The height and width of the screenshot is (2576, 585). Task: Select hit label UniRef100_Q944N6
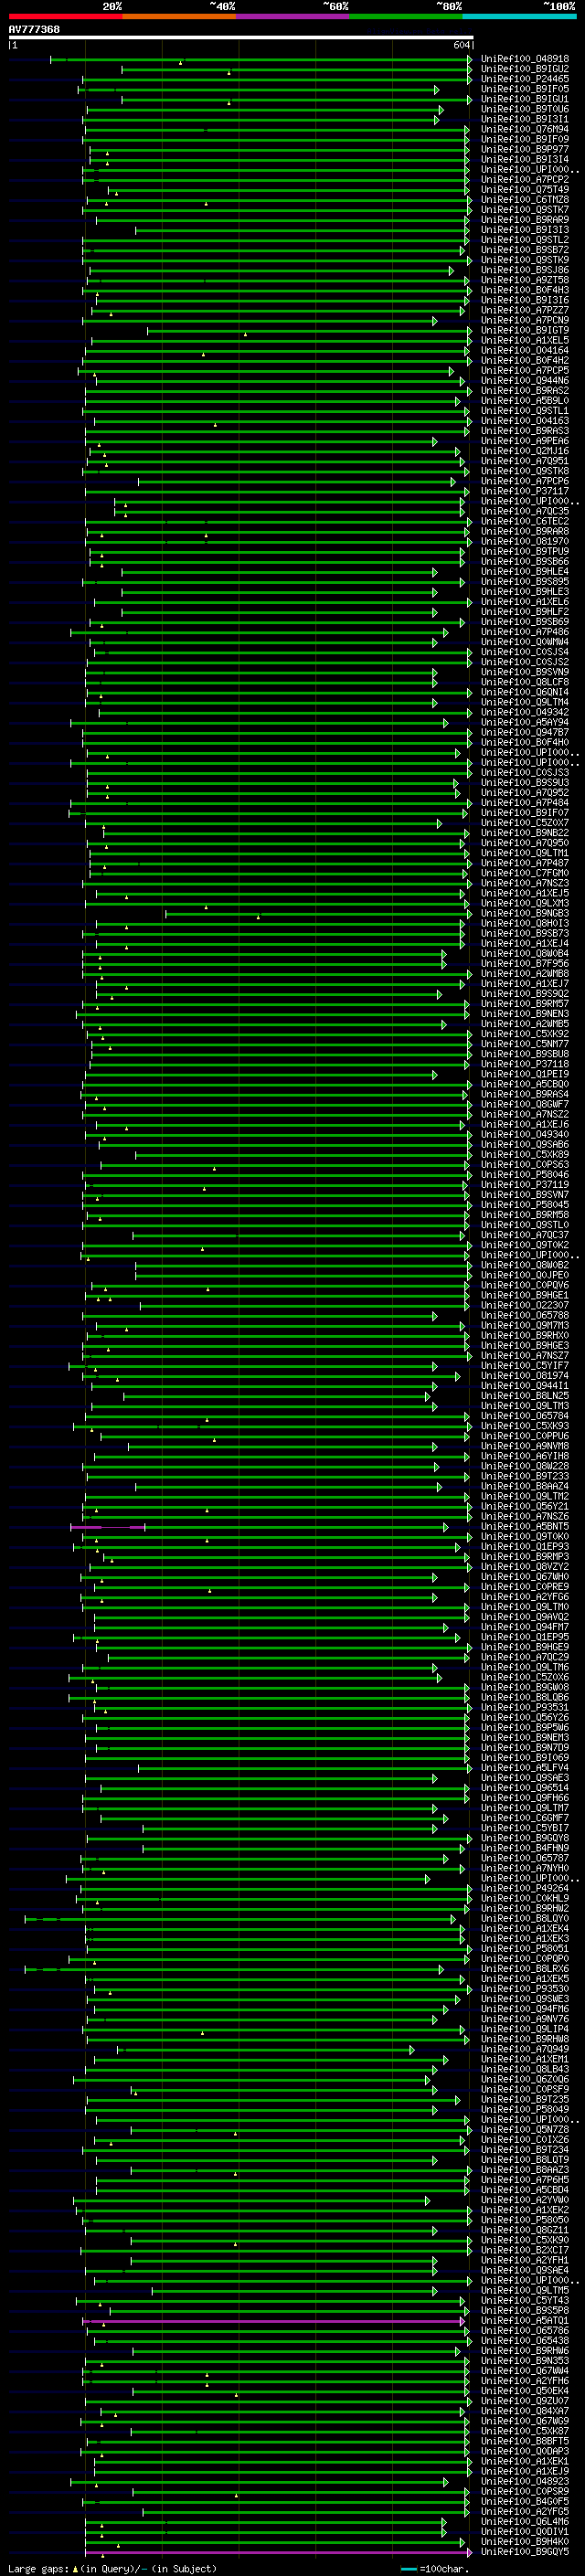coord(525,380)
